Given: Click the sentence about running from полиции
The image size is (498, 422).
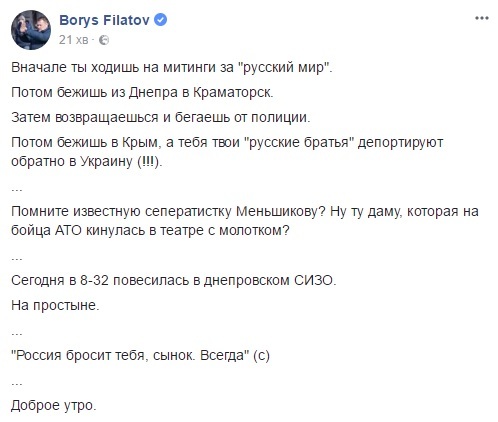Looking at the screenshot, I should pos(160,117).
